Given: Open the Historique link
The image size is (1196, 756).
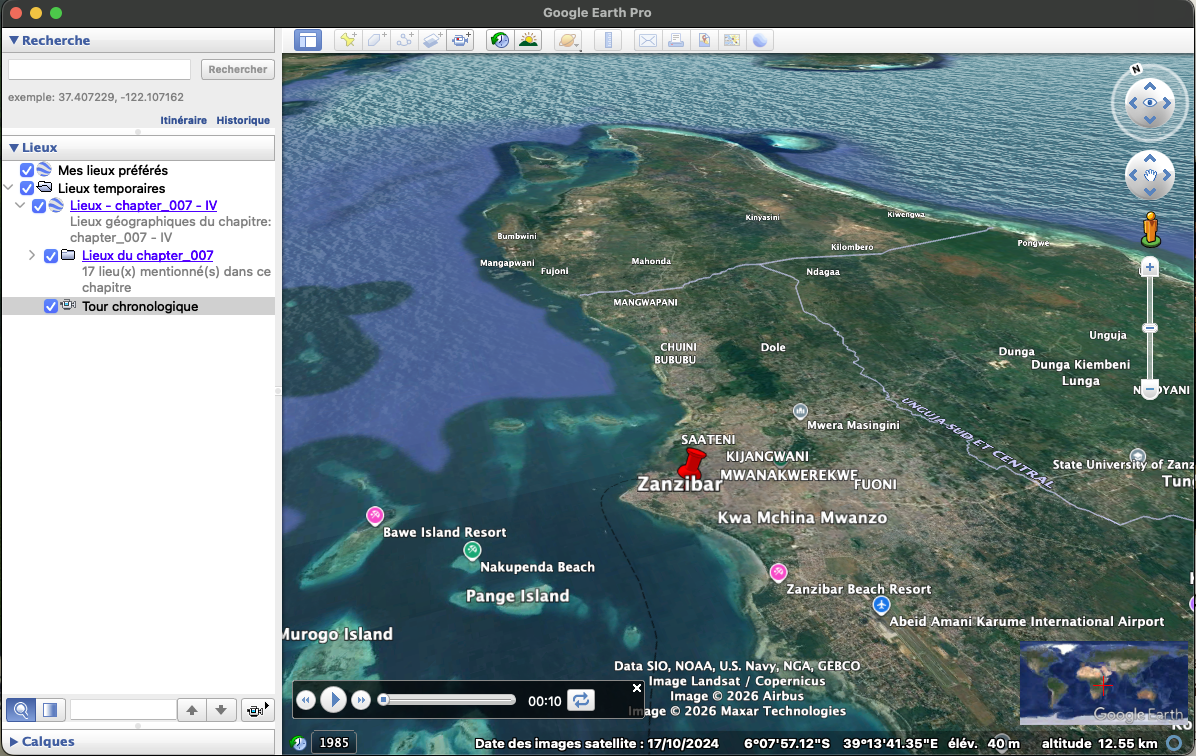Looking at the screenshot, I should [x=243, y=120].
